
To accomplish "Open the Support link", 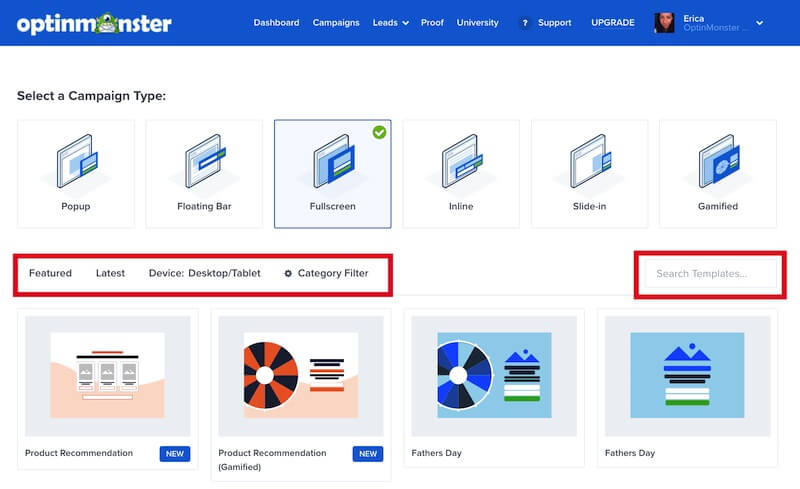I will 554,22.
